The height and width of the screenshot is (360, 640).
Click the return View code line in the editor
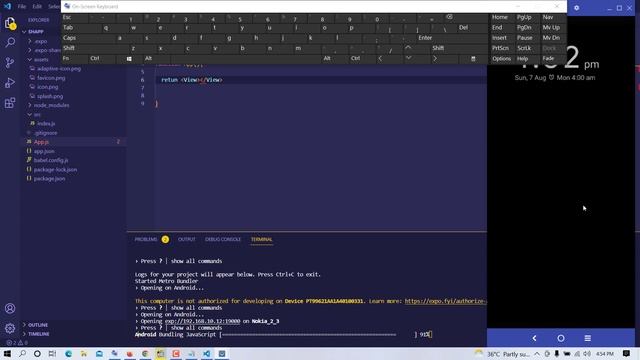coord(191,80)
